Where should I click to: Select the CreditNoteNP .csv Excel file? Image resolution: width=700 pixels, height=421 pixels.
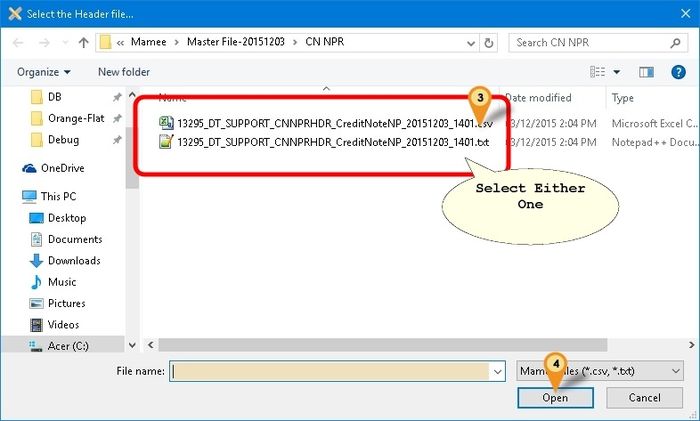(x=331, y=122)
